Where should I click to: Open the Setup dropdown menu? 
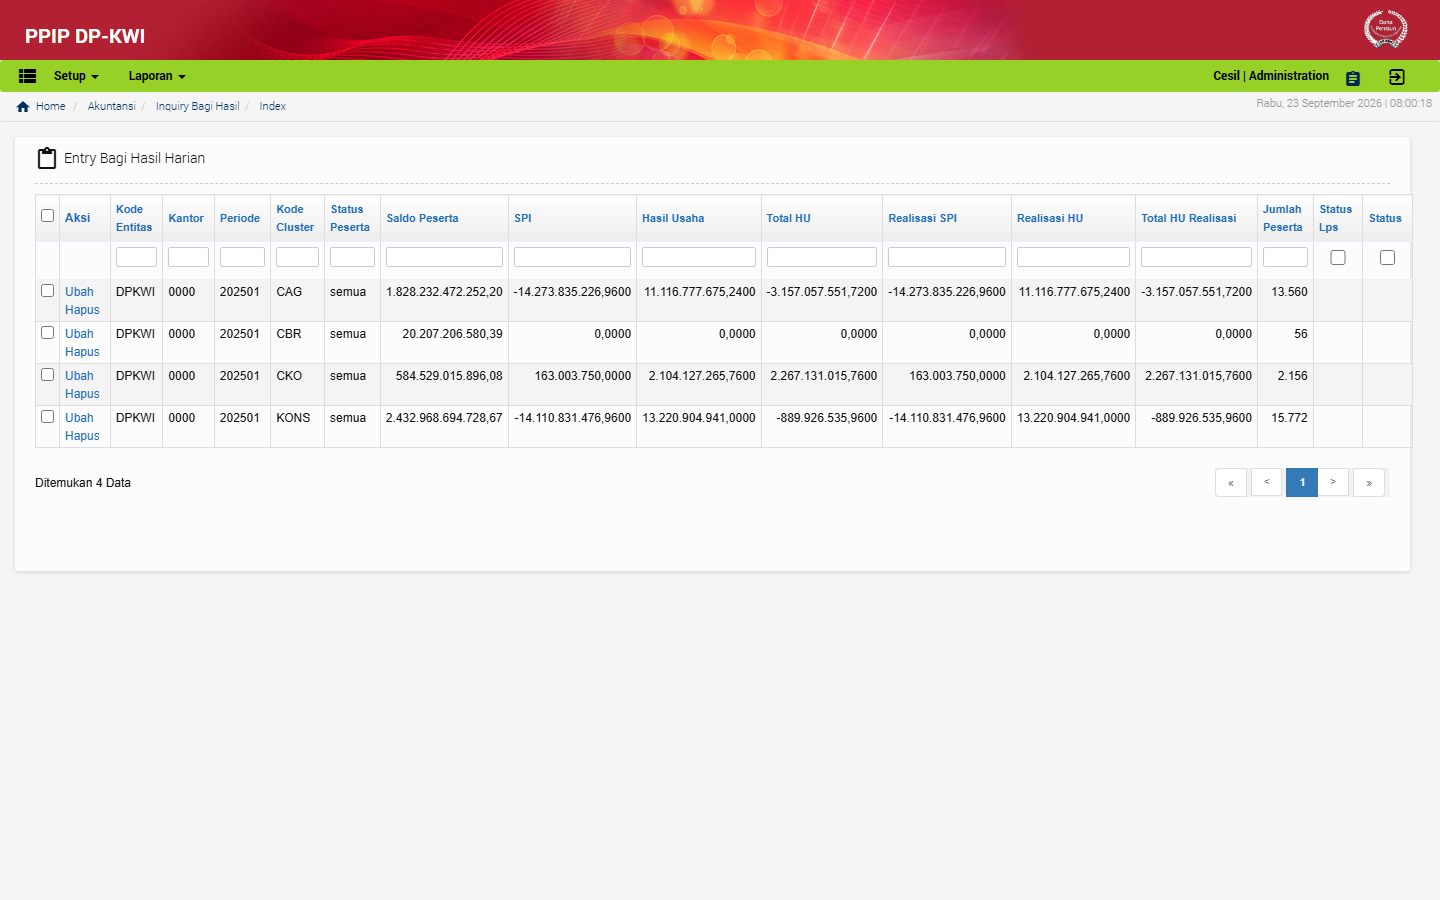tap(76, 76)
